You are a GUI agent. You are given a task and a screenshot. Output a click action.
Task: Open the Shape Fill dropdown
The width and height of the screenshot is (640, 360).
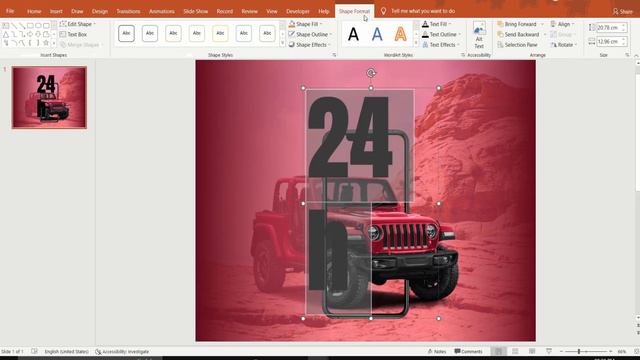305,24
